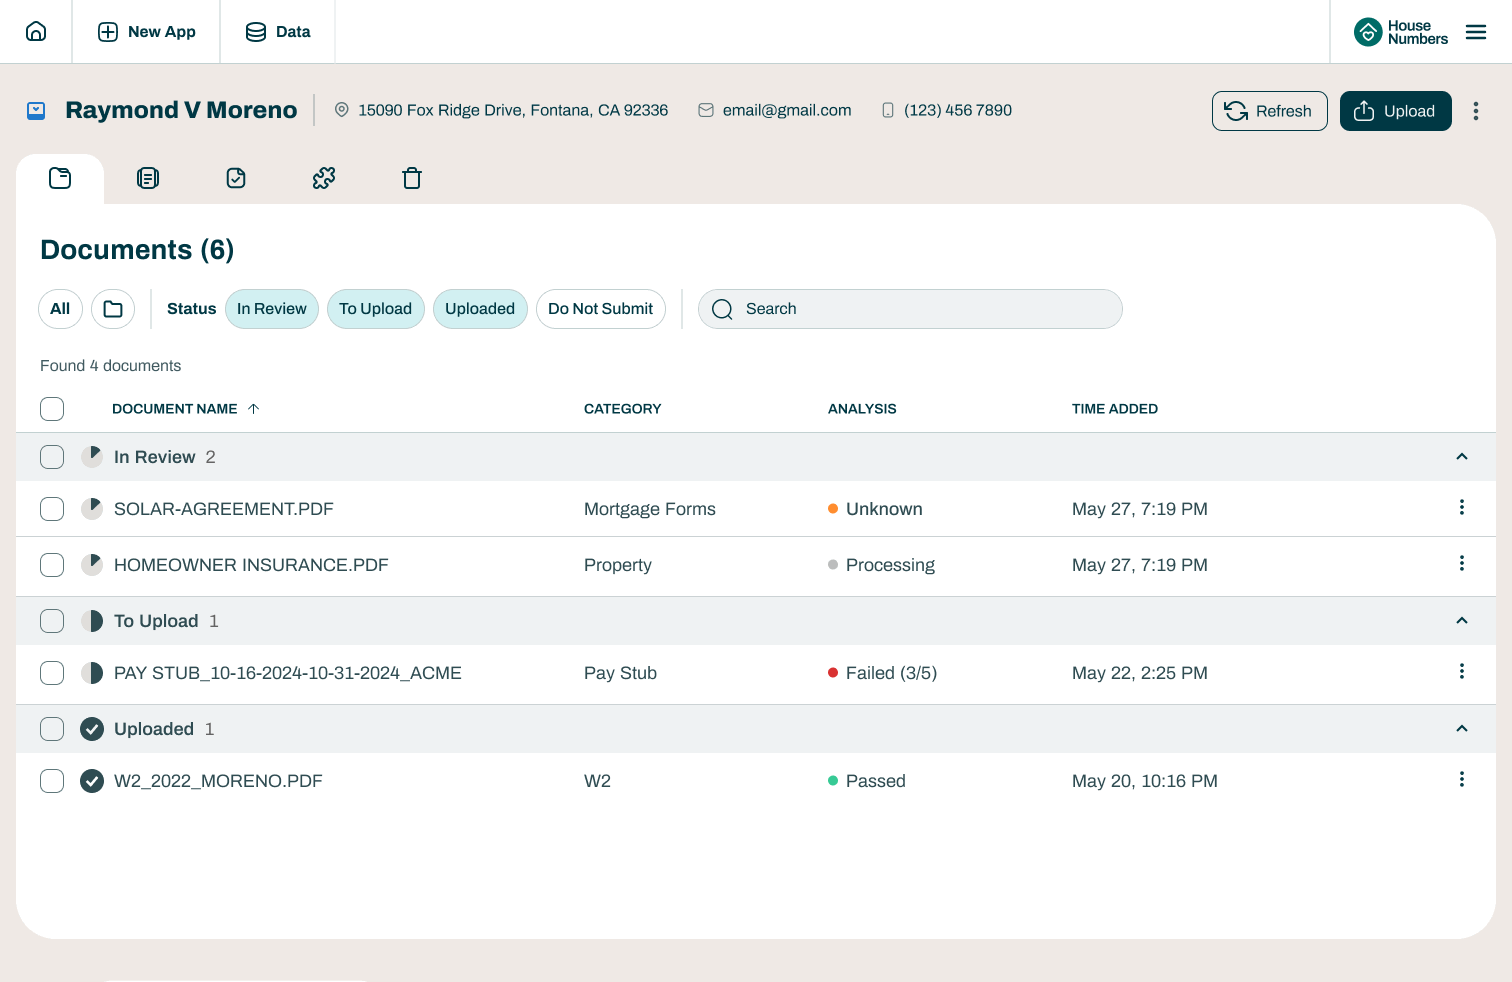Viewport: 1512px width, 982px height.
Task: Click the Upload button
Action: coord(1395,111)
